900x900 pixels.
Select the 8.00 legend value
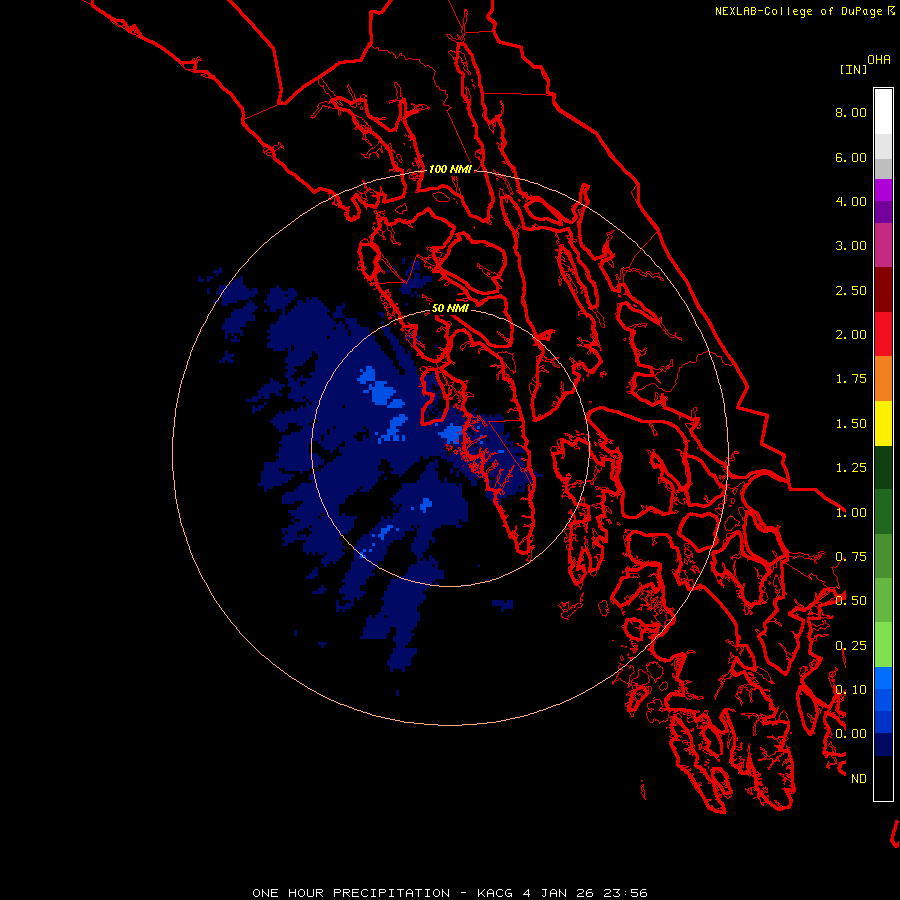851,112
